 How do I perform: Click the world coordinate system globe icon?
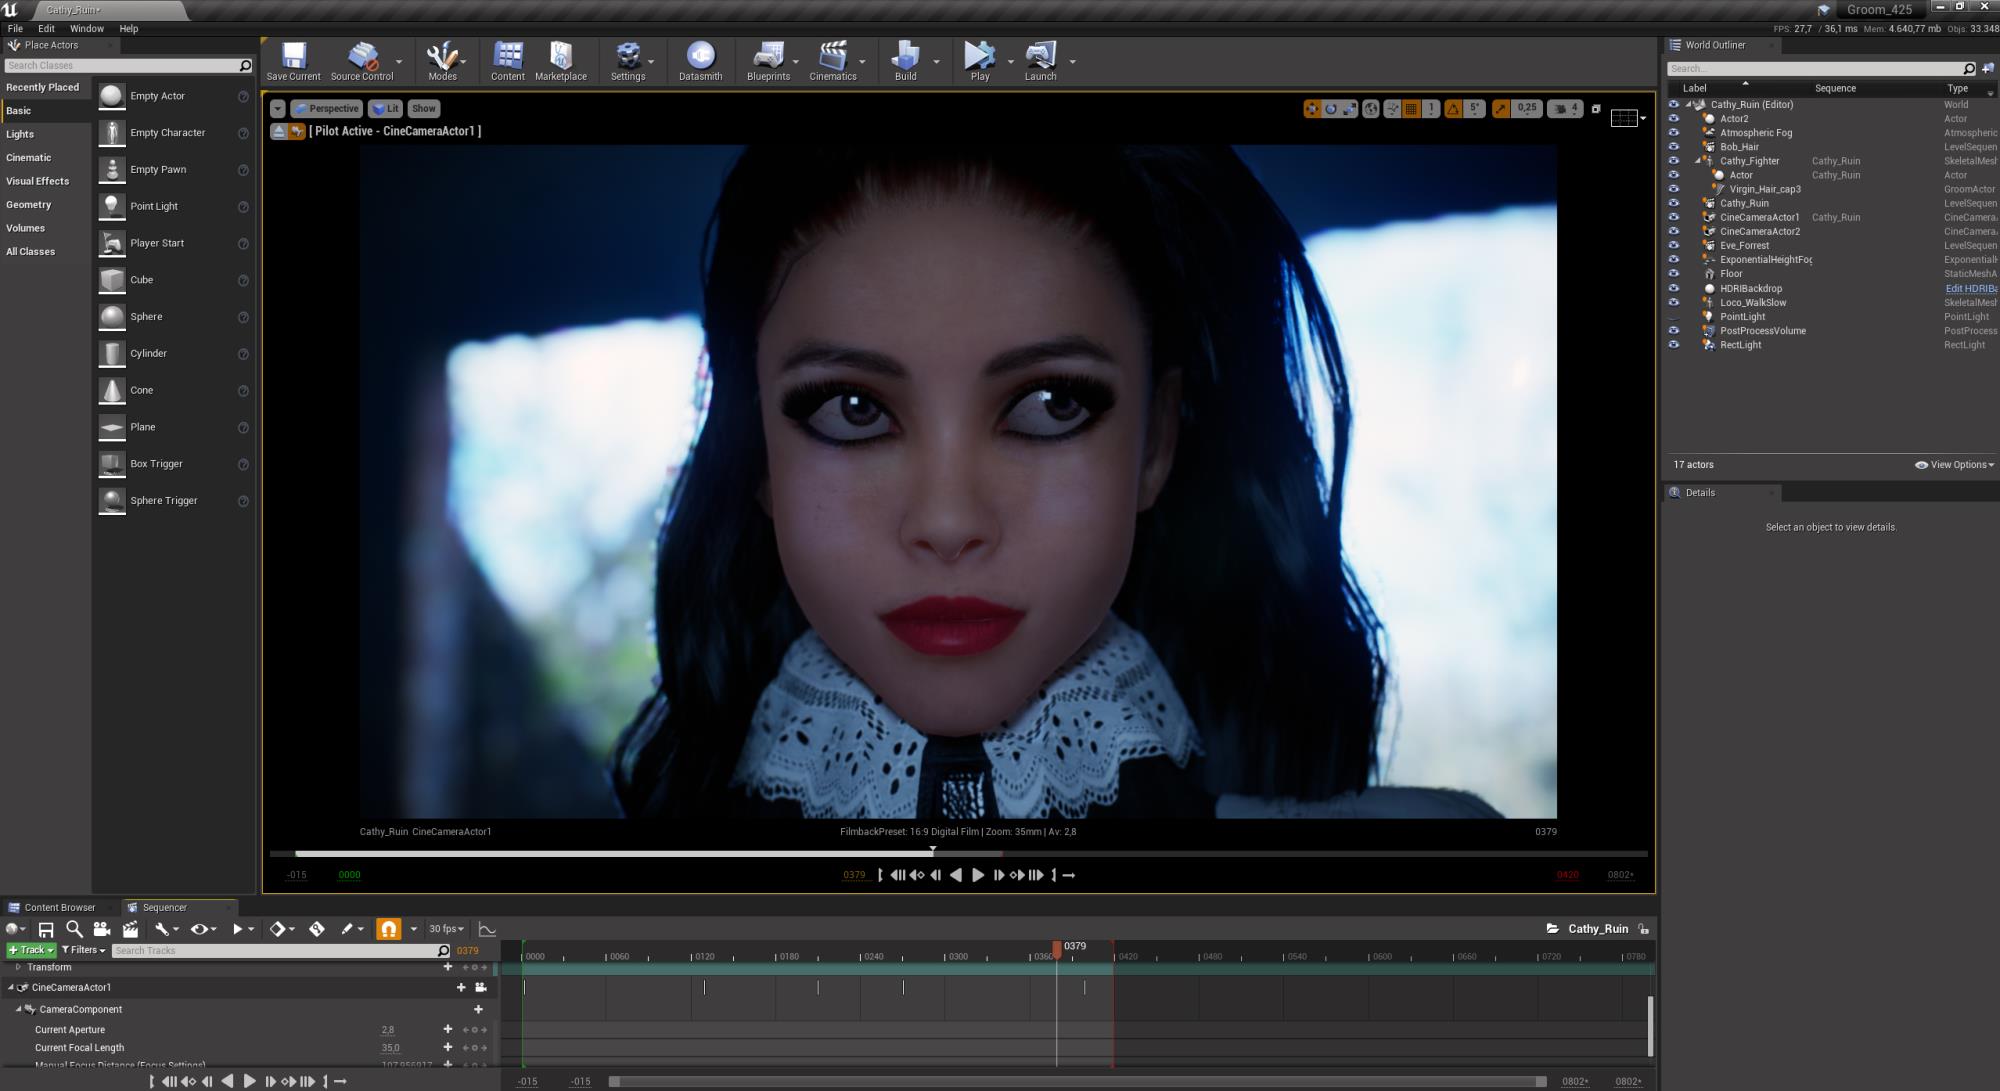click(1371, 109)
